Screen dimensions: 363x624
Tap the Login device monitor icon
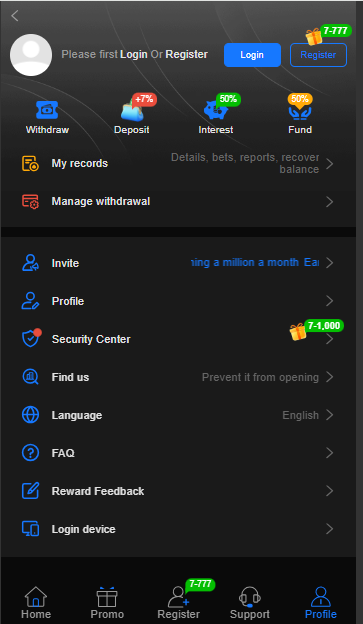pyautogui.click(x=30, y=529)
